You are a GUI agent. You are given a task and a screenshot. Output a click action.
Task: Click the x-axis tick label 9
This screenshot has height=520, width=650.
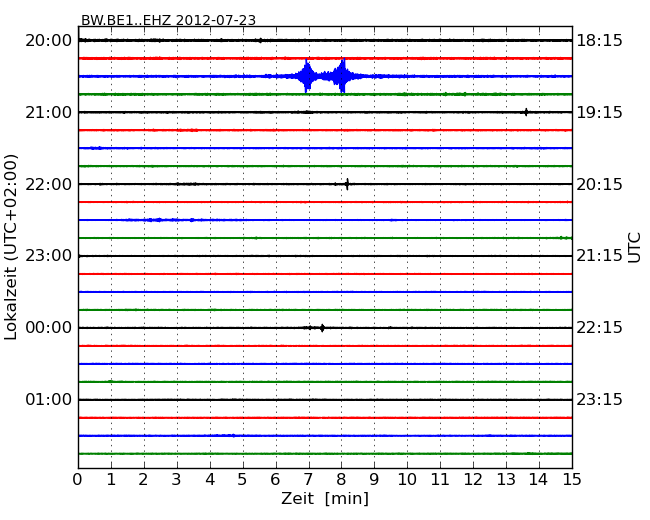[374, 479]
